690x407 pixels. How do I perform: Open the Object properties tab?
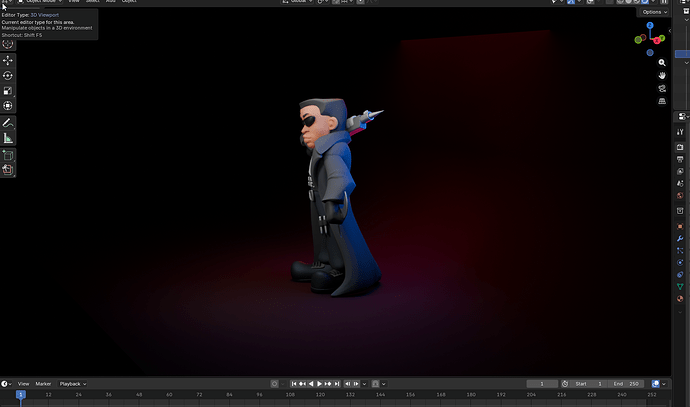tap(680, 226)
